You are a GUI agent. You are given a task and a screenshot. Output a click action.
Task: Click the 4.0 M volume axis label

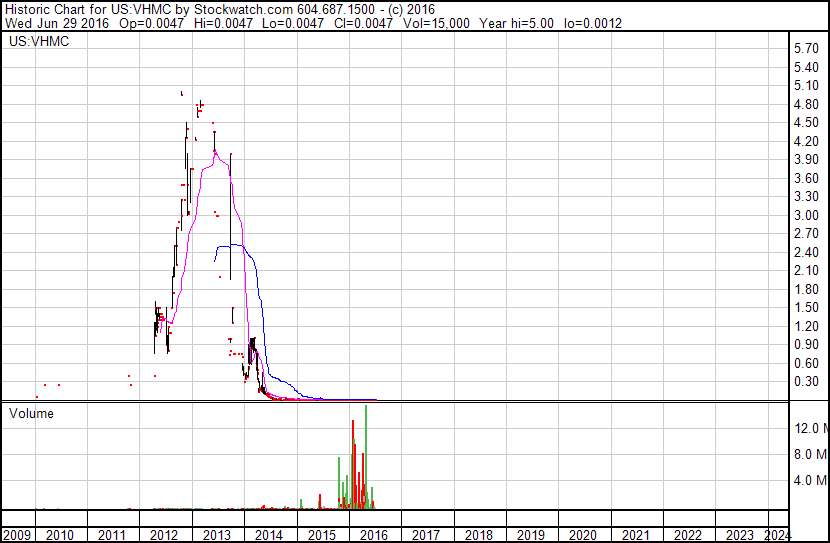tap(811, 480)
